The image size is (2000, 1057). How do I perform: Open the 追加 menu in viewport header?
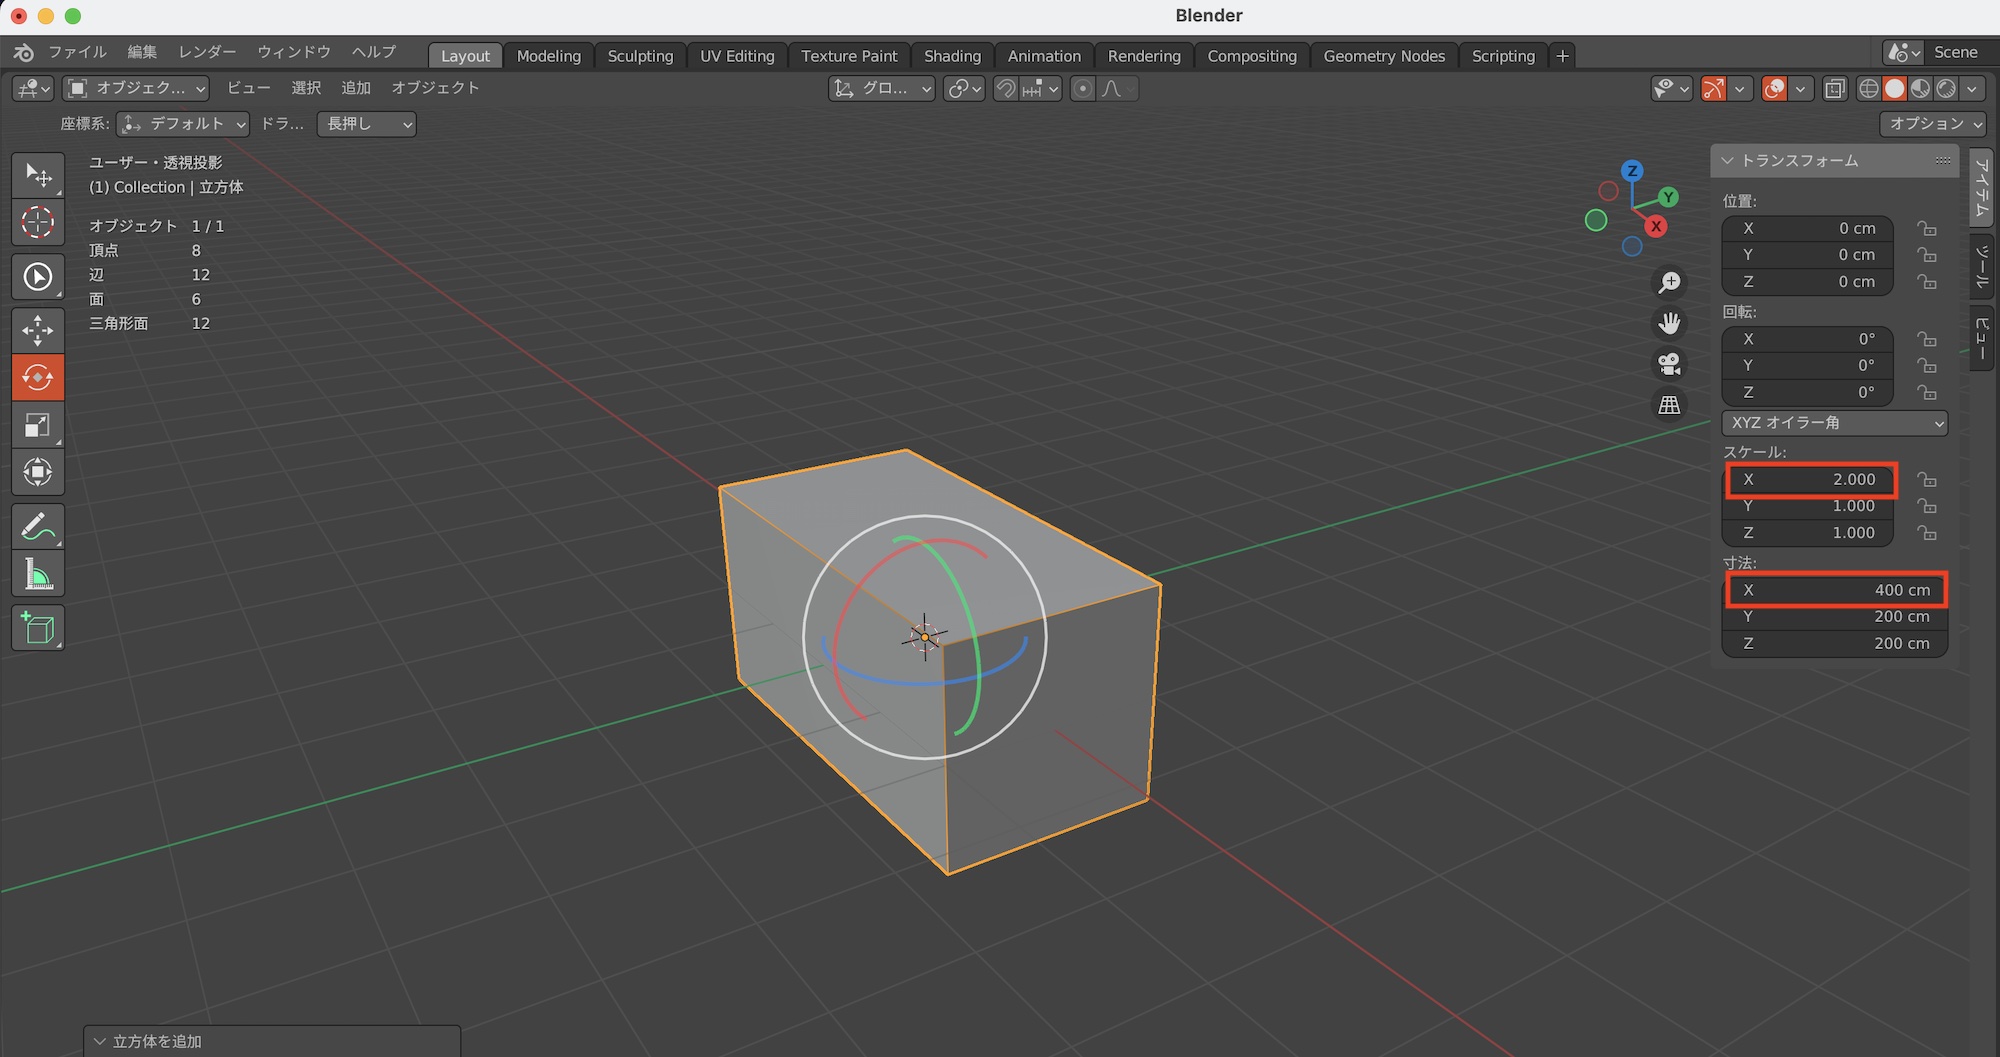click(x=355, y=88)
